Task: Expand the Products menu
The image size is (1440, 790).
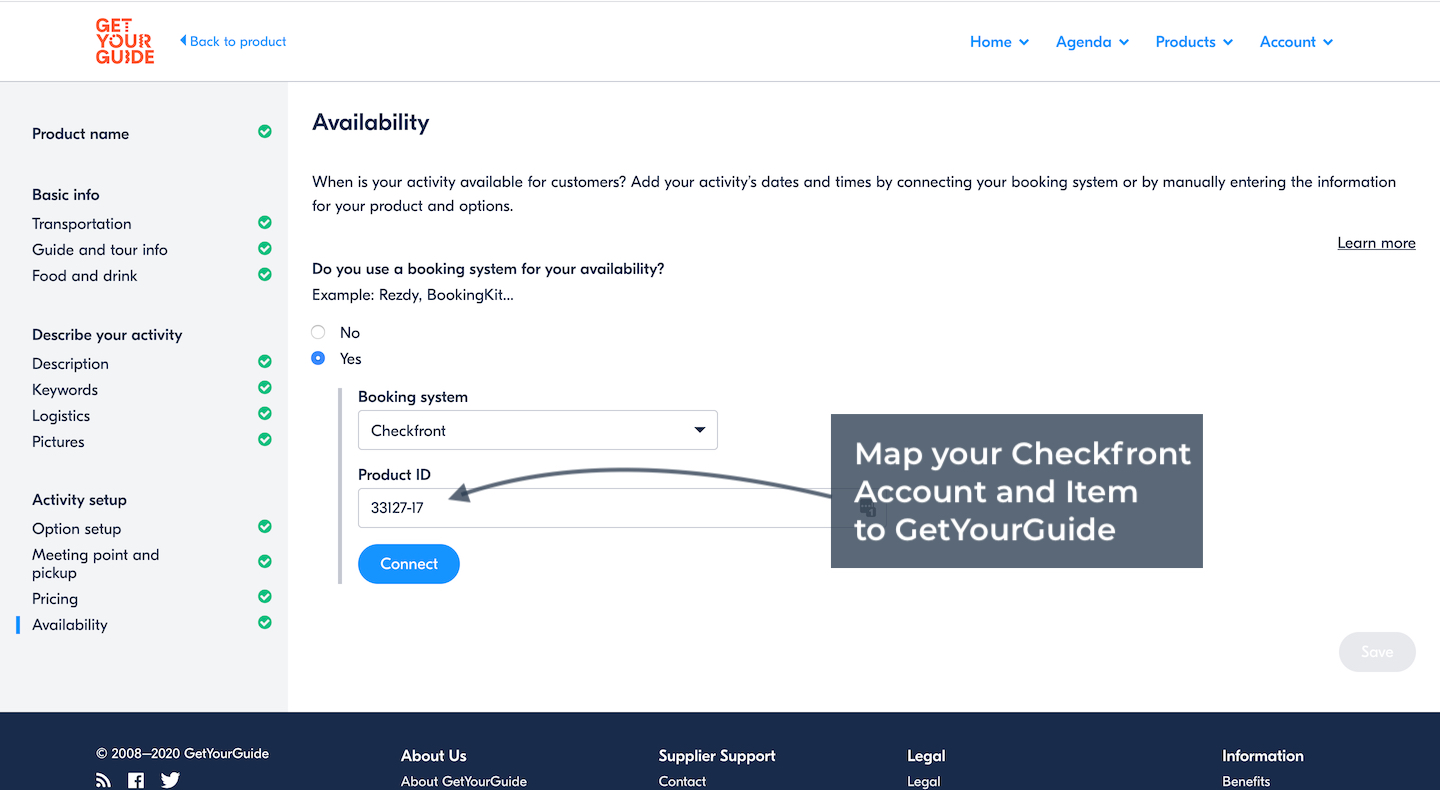Action: (x=1194, y=42)
